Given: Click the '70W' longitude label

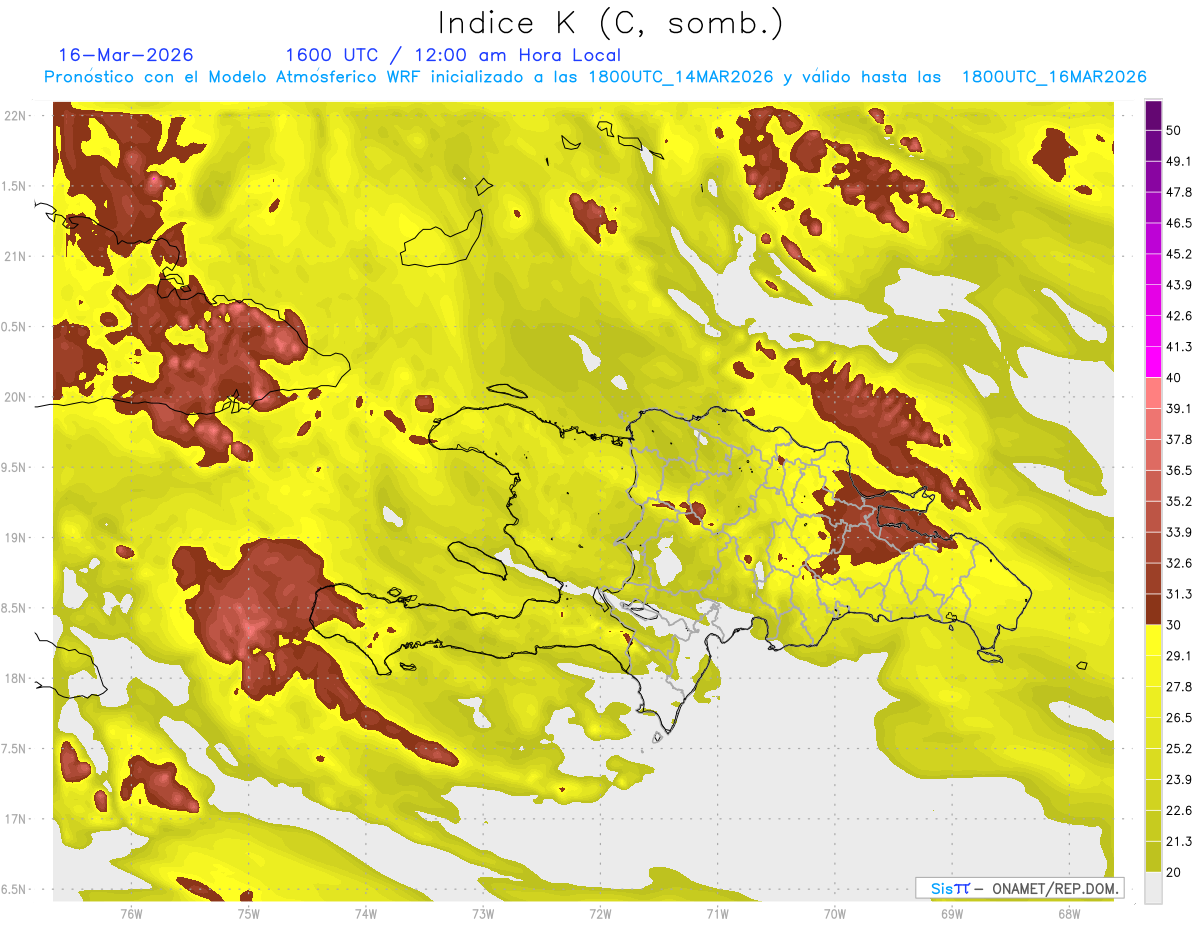Looking at the screenshot, I should click(x=835, y=913).
